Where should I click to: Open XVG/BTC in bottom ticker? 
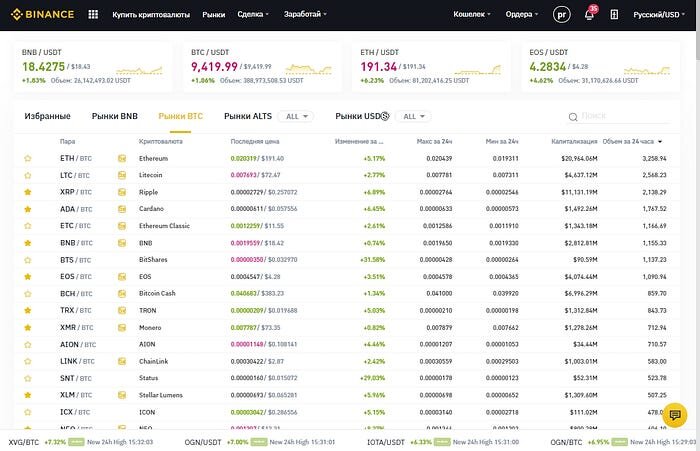pyautogui.click(x=24, y=442)
